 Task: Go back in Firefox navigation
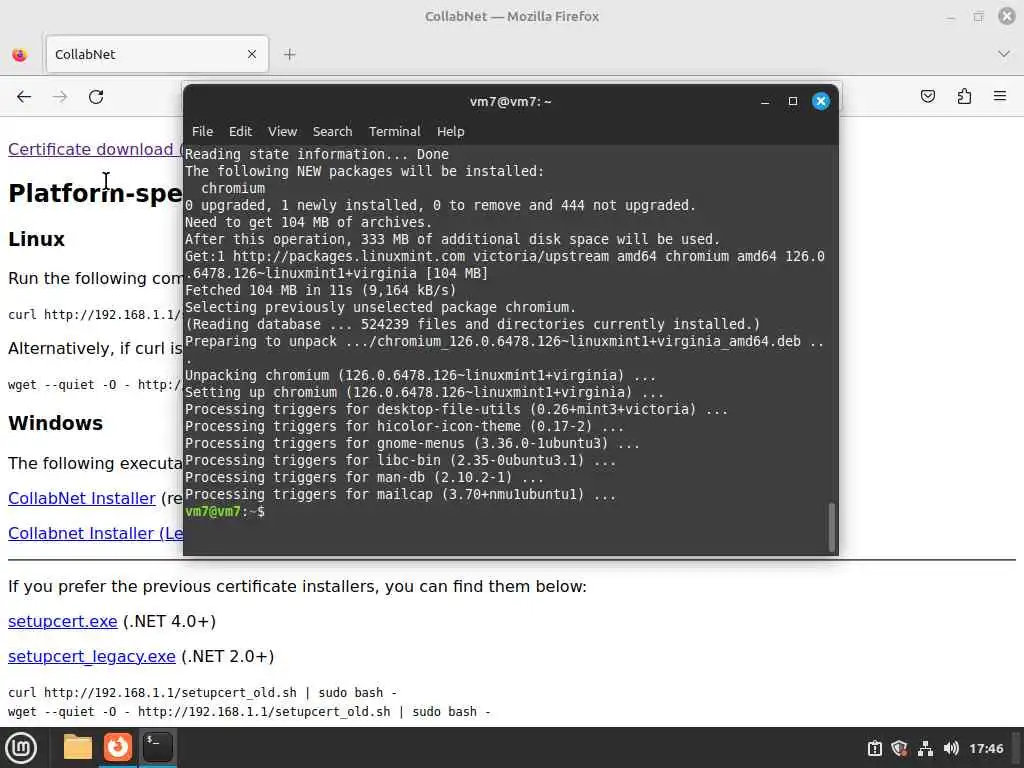(24, 97)
